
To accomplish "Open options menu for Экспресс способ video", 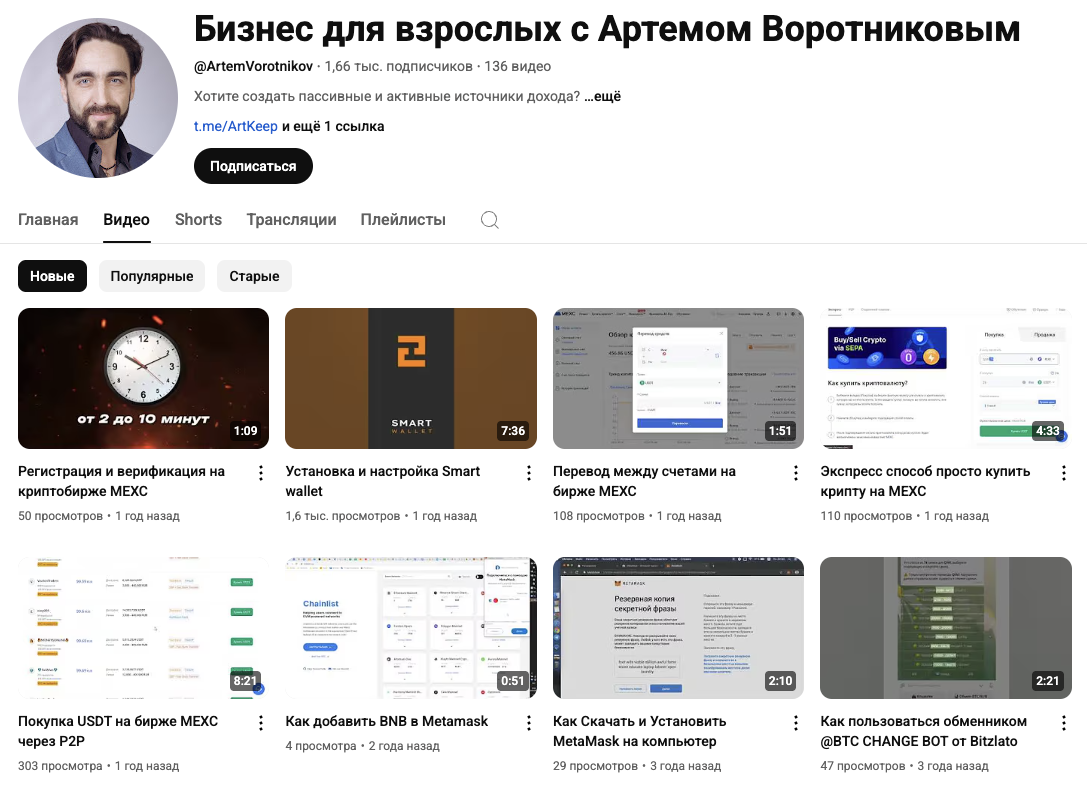I will click(x=1063, y=473).
